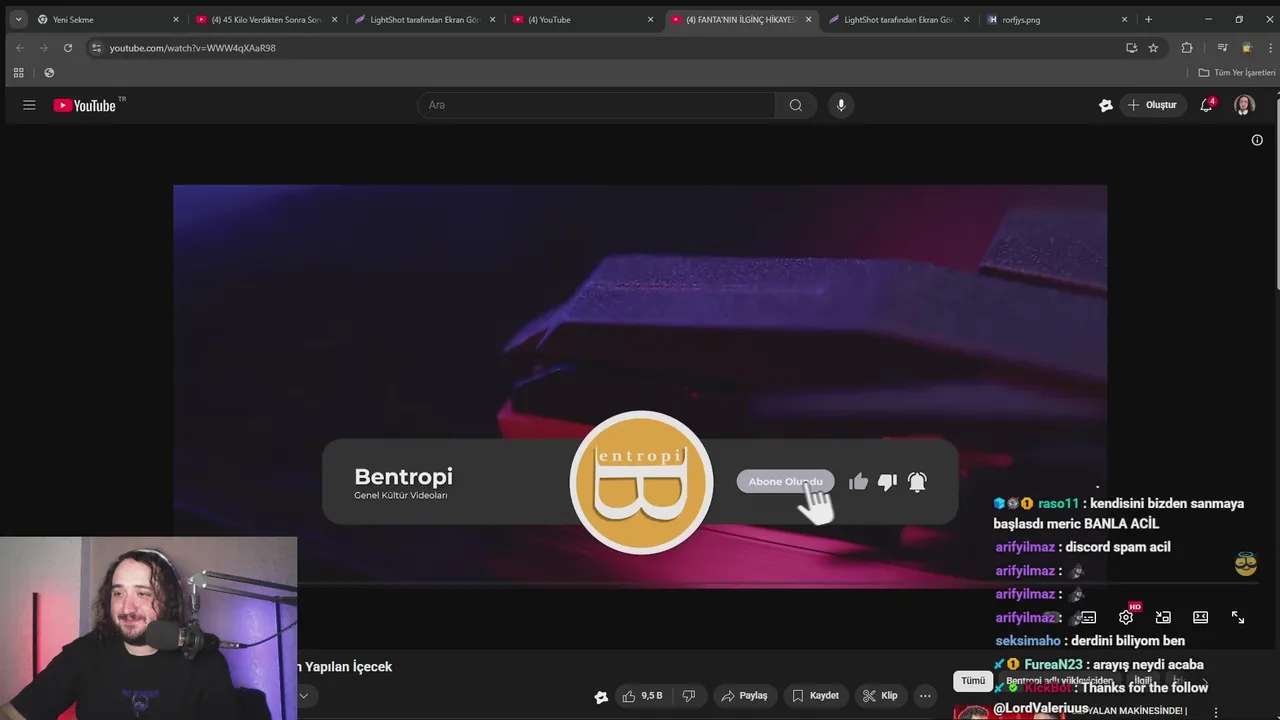Screen dimensions: 1280x720
Task: Start voice search with microphone icon
Action: click(x=841, y=105)
